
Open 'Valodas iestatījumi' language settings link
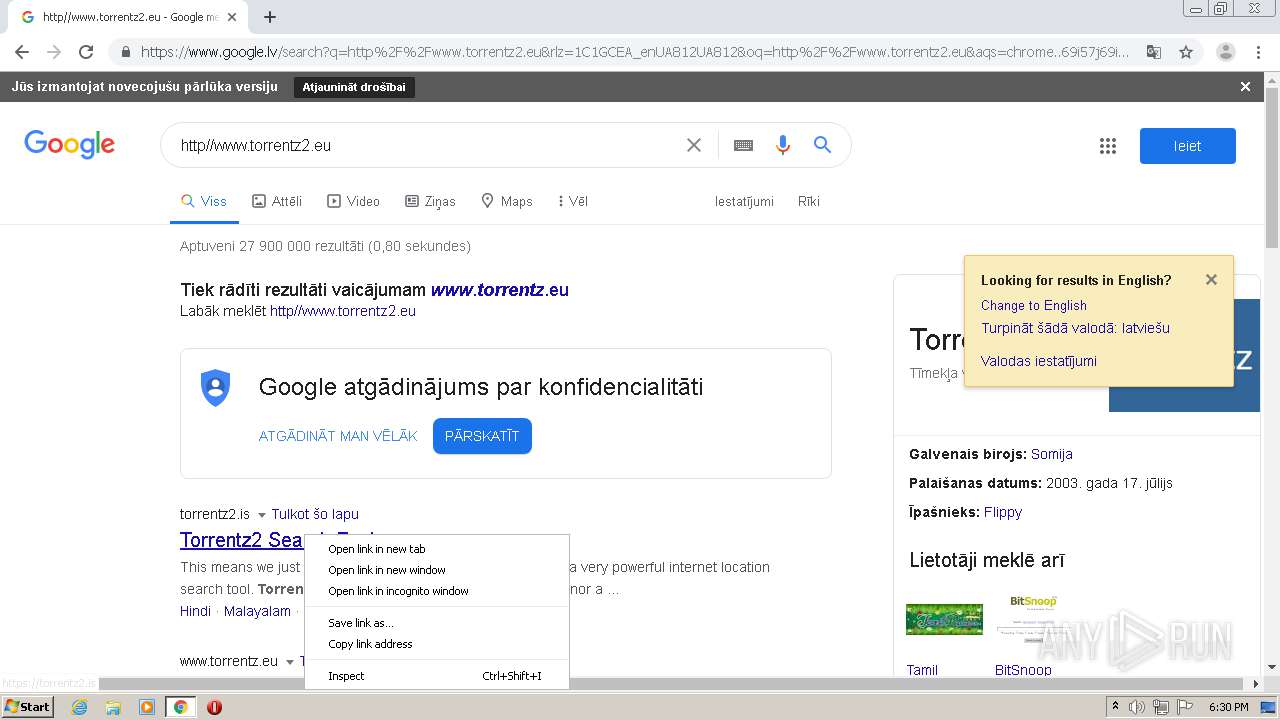tap(1038, 361)
